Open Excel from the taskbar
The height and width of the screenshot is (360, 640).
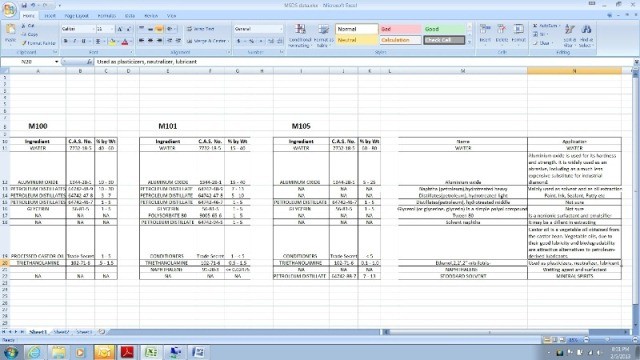point(151,352)
